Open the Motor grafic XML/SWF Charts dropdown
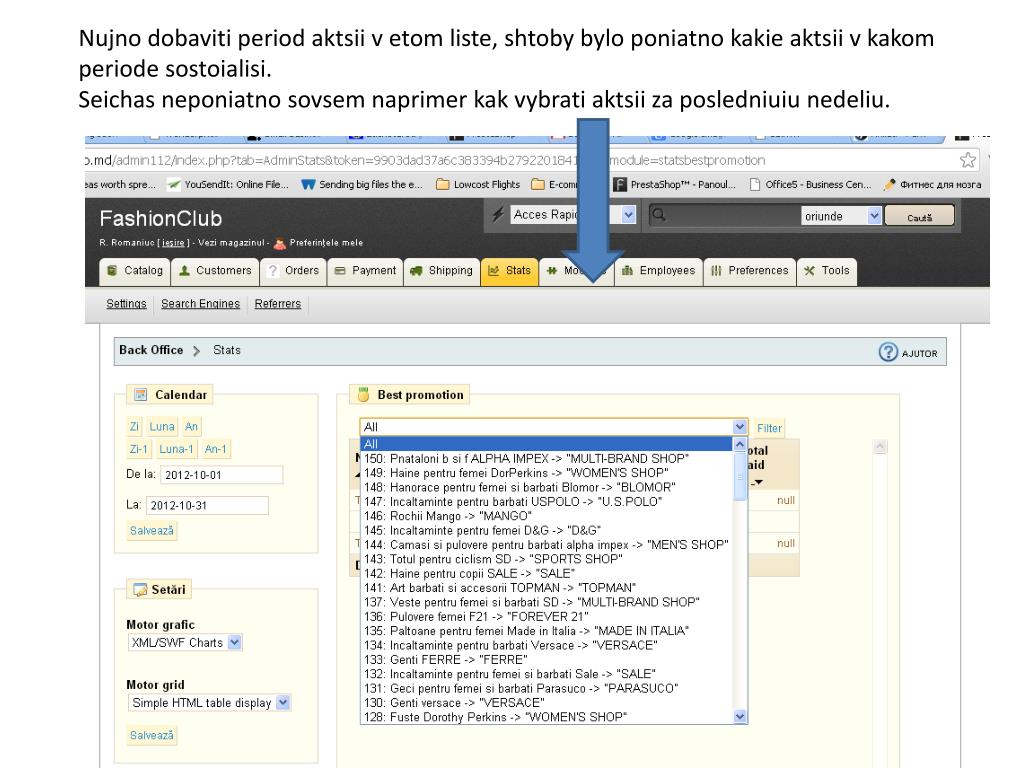1024x768 pixels. tap(185, 643)
